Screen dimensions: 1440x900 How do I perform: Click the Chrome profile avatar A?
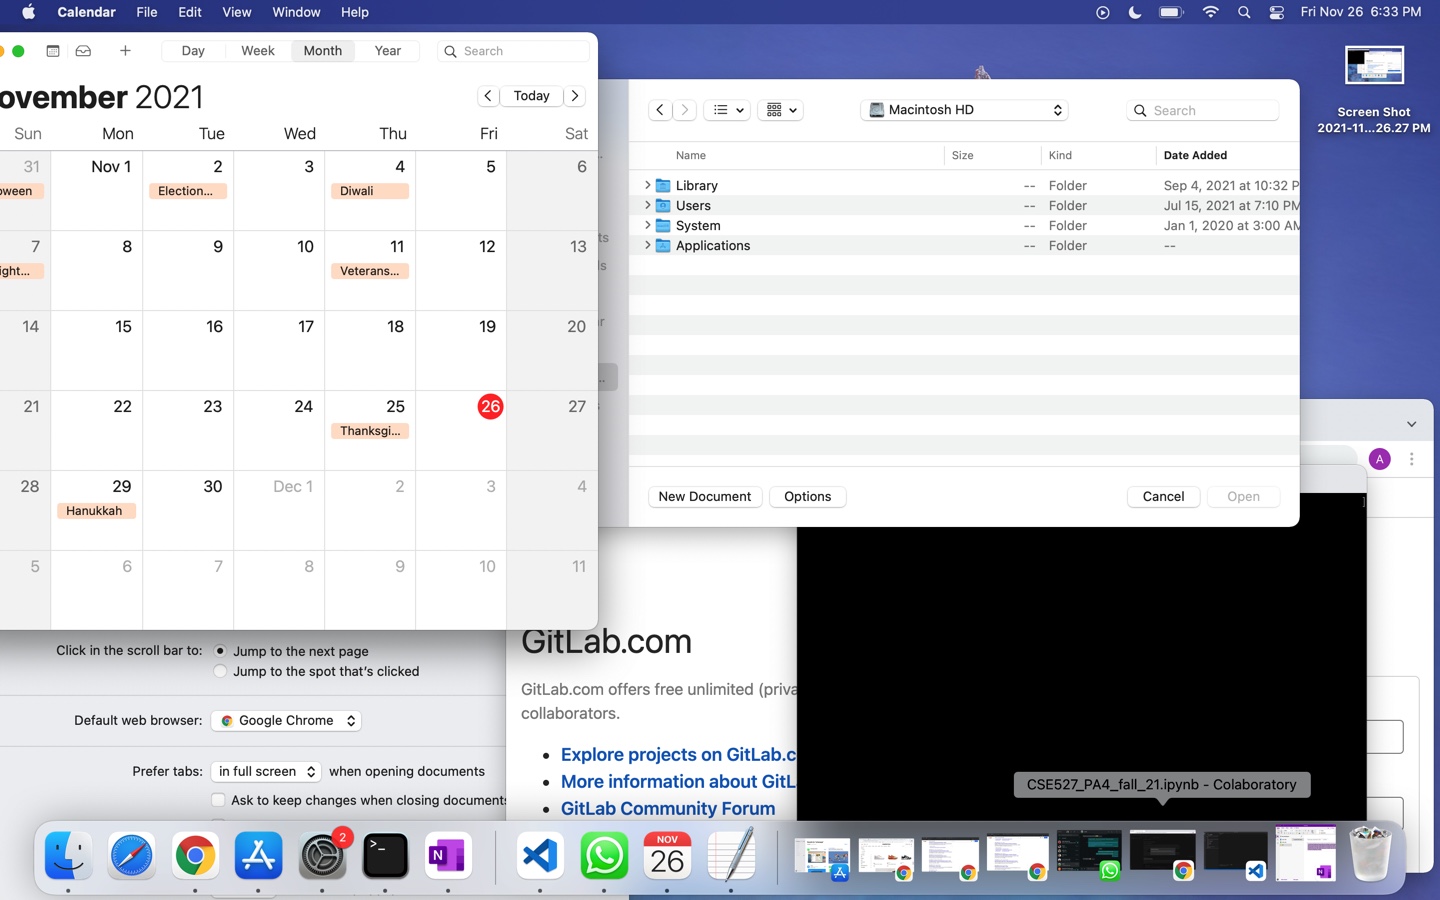click(1380, 459)
